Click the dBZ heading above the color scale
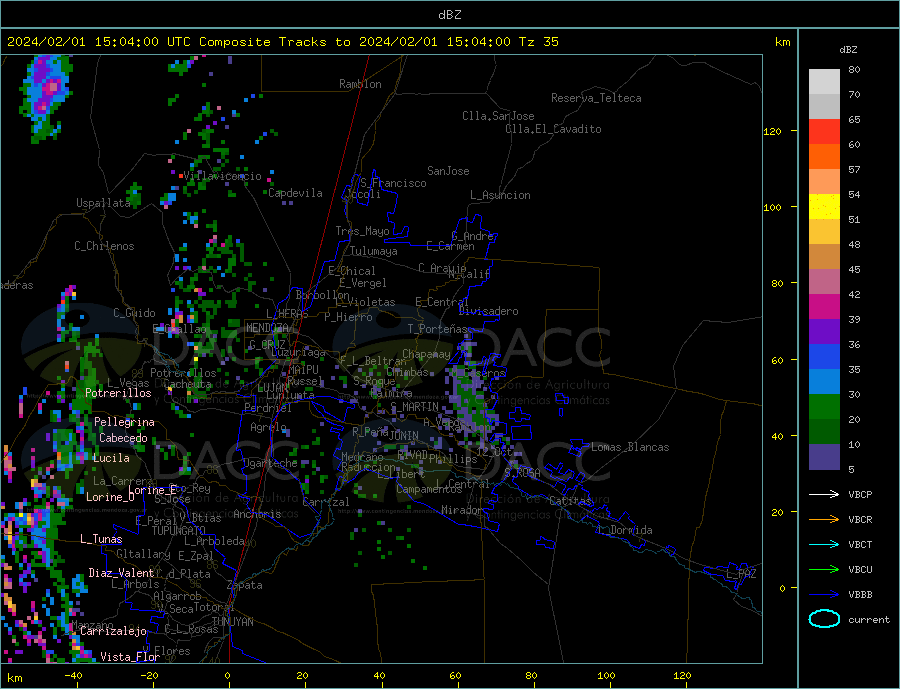The image size is (900, 689). (x=848, y=50)
